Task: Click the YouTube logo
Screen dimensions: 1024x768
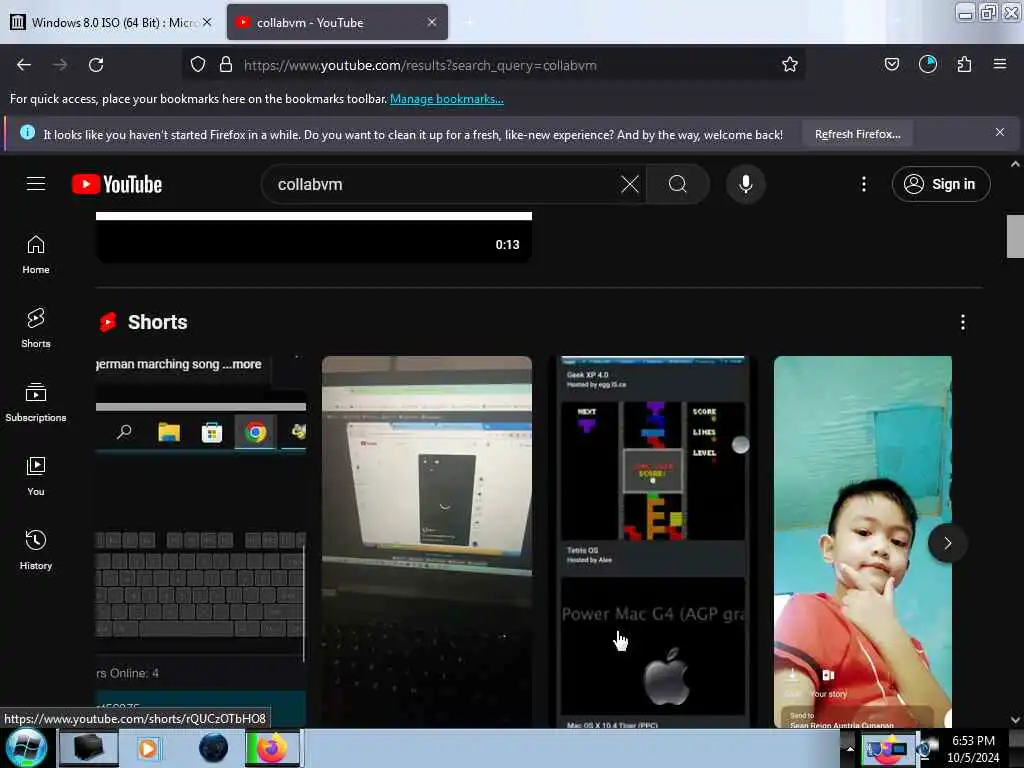Action: pyautogui.click(x=117, y=184)
